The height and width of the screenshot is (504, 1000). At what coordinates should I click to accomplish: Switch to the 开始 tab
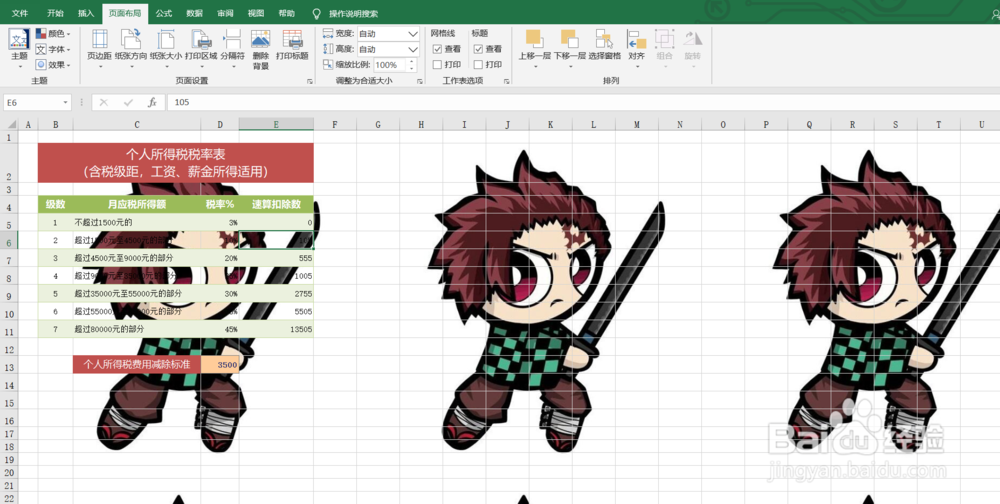(55, 13)
